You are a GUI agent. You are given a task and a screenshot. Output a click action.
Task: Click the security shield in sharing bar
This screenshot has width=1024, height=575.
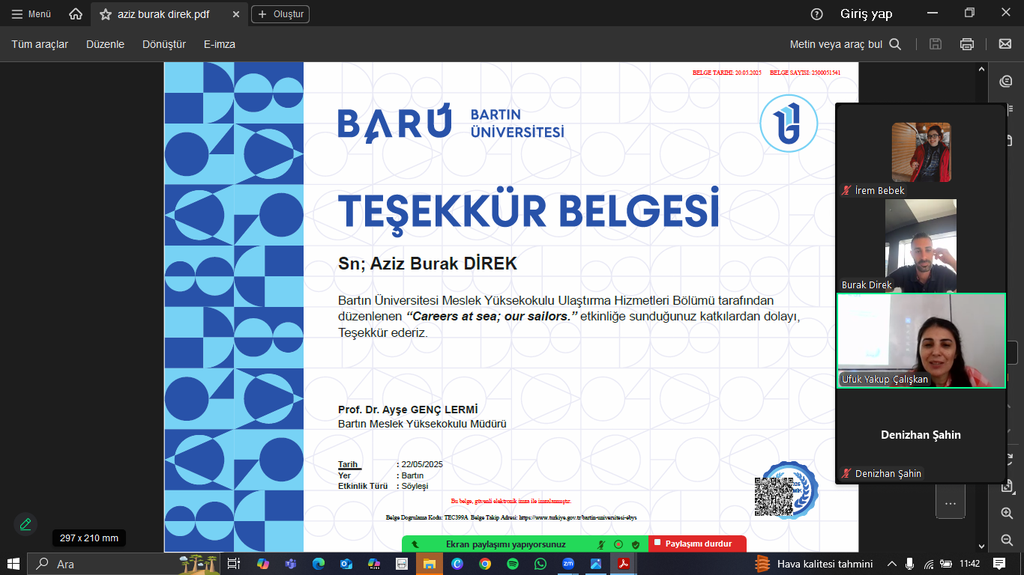coord(635,544)
